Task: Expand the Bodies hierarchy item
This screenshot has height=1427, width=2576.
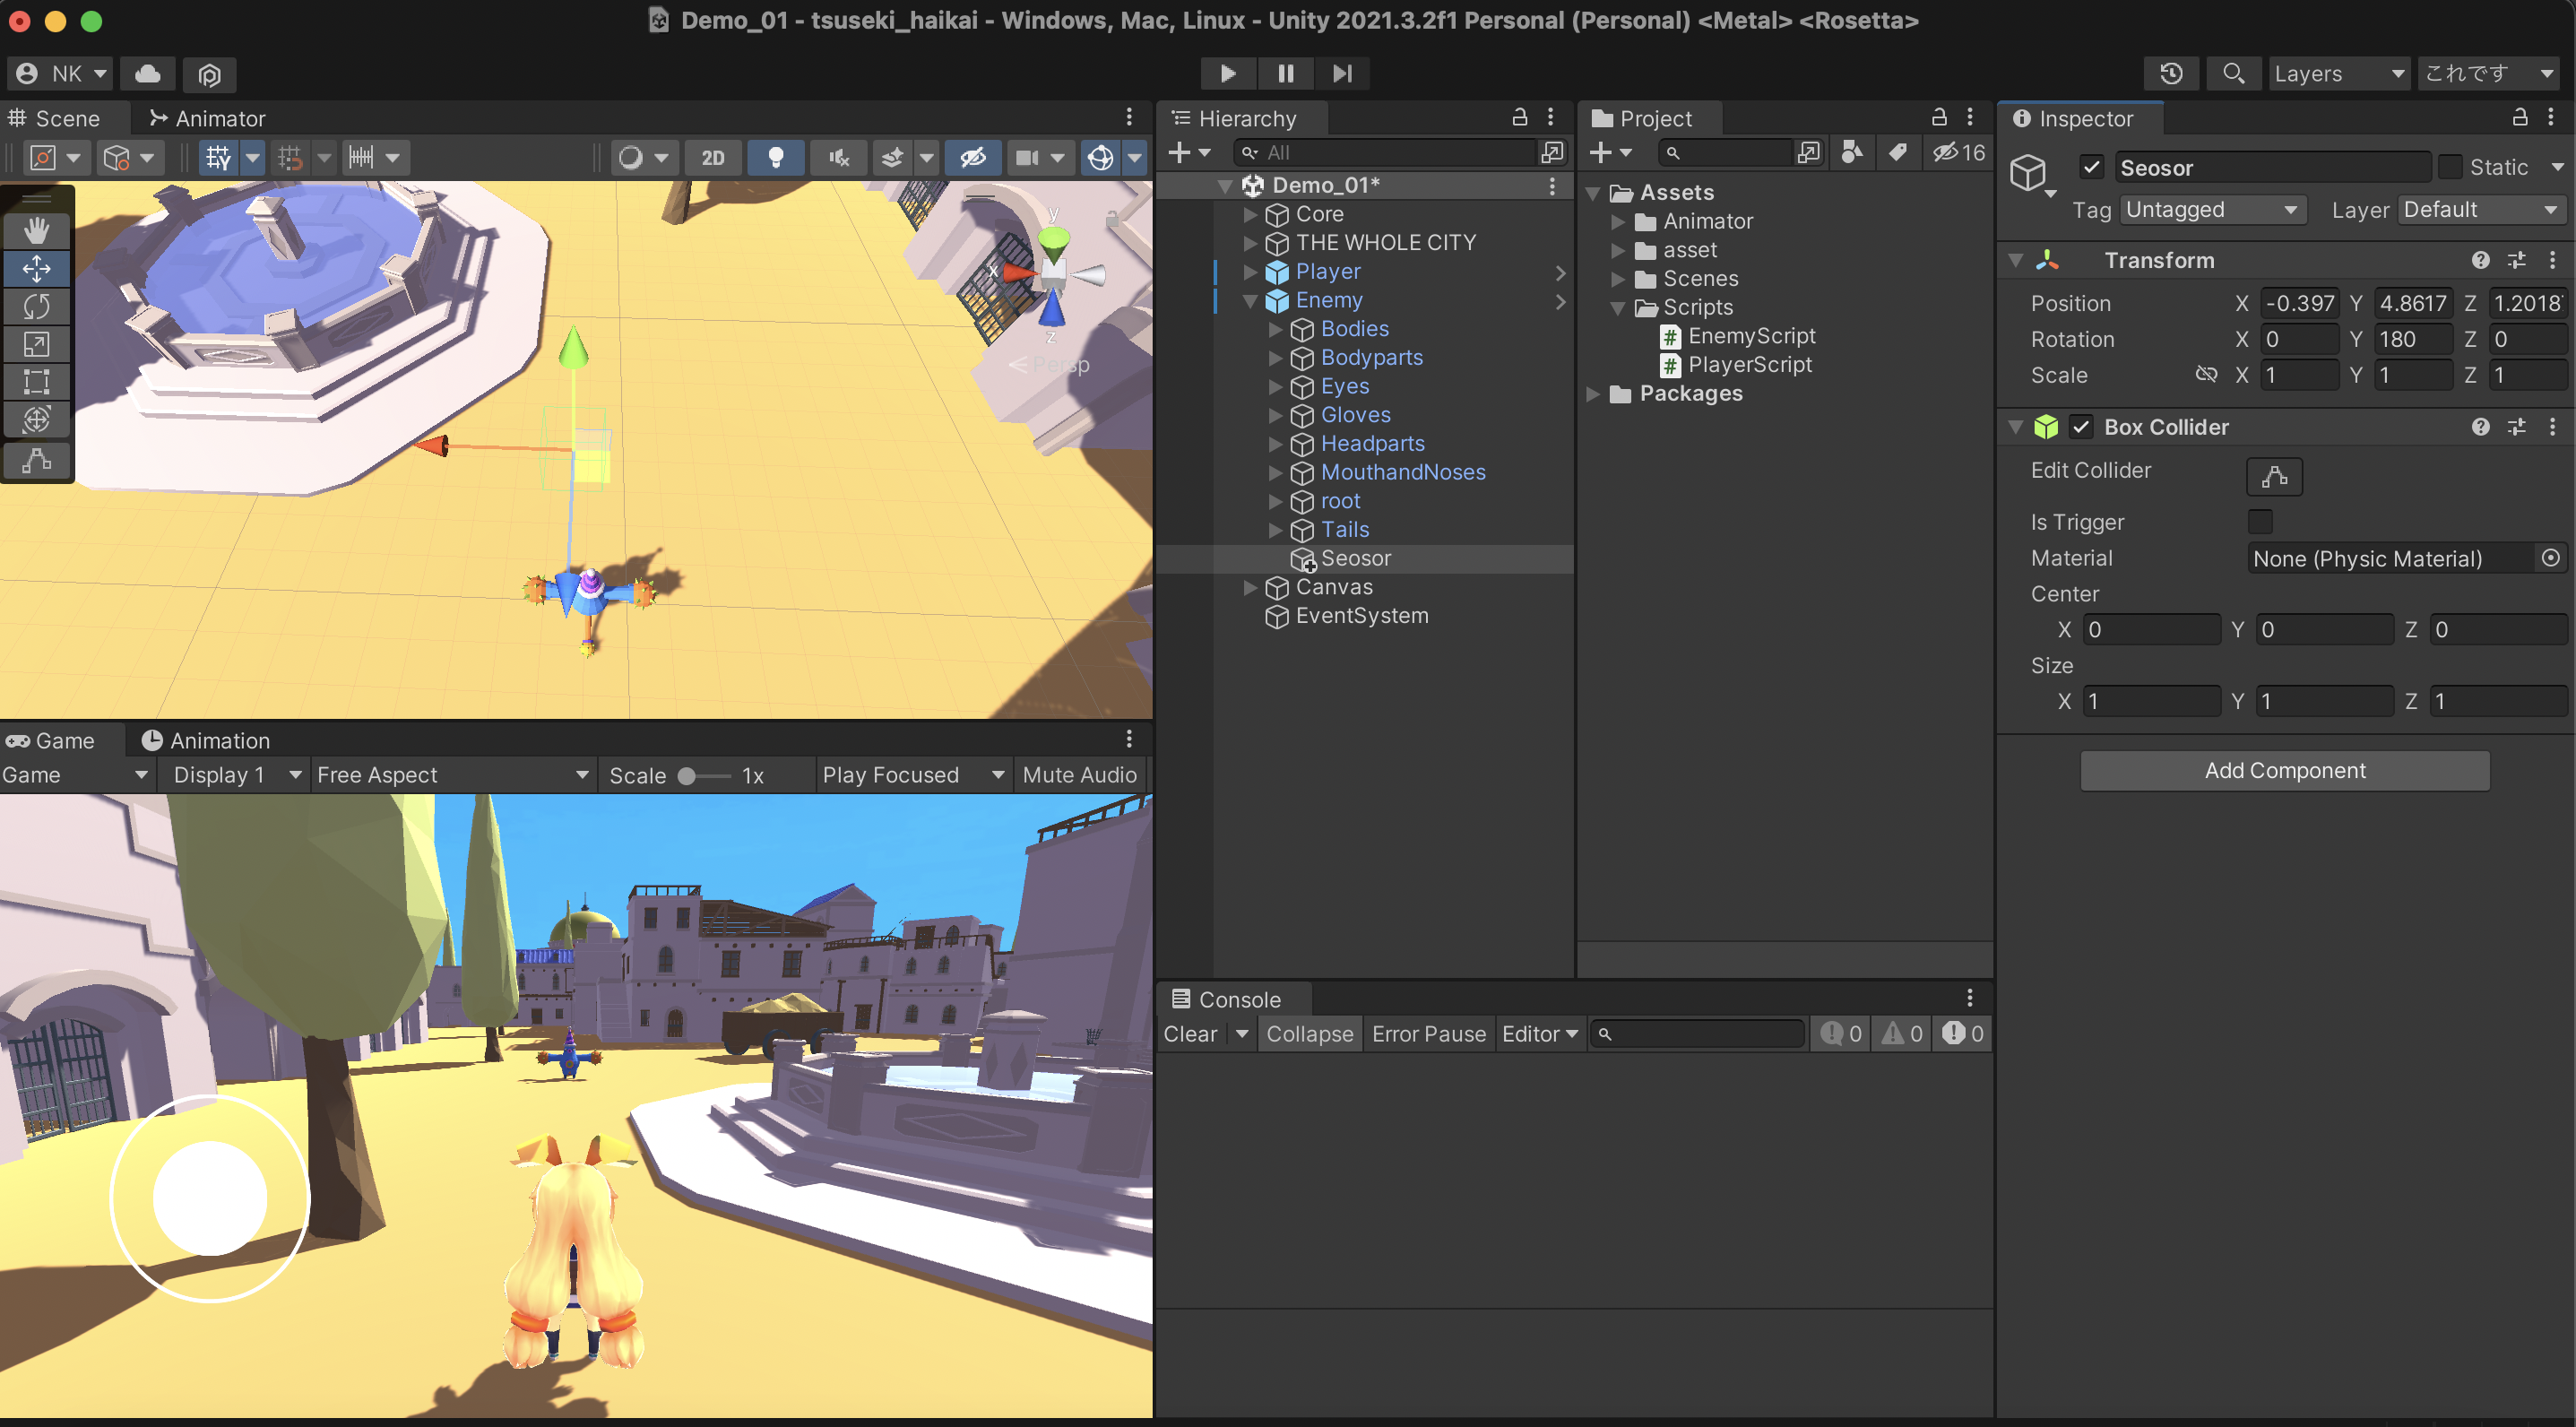Action: point(1275,329)
